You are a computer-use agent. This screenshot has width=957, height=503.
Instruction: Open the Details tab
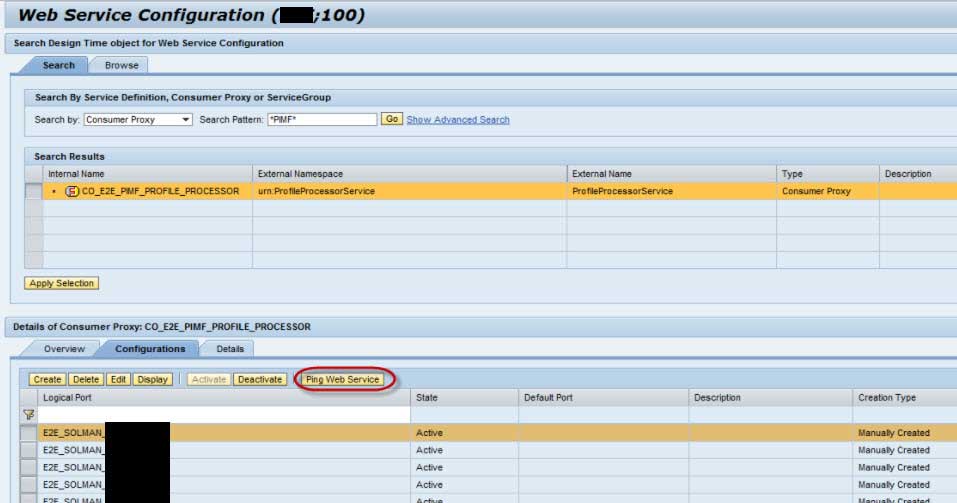point(229,349)
